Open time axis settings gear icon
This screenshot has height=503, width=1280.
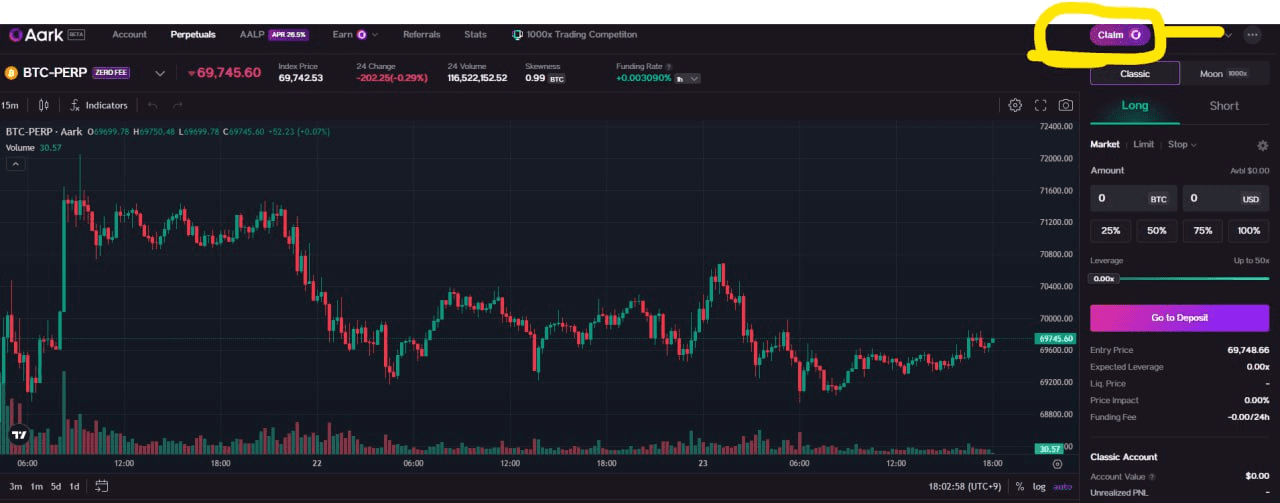coord(1056,465)
